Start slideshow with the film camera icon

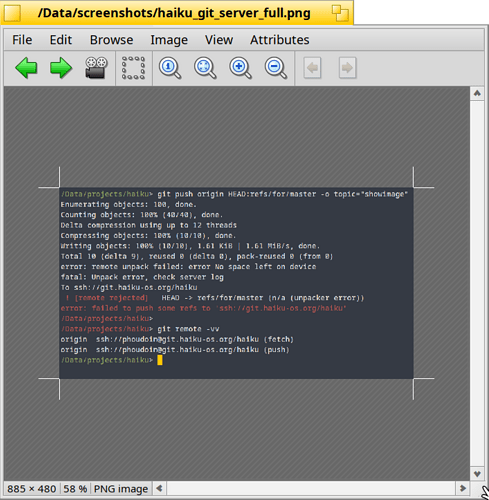pyautogui.click(x=96, y=68)
